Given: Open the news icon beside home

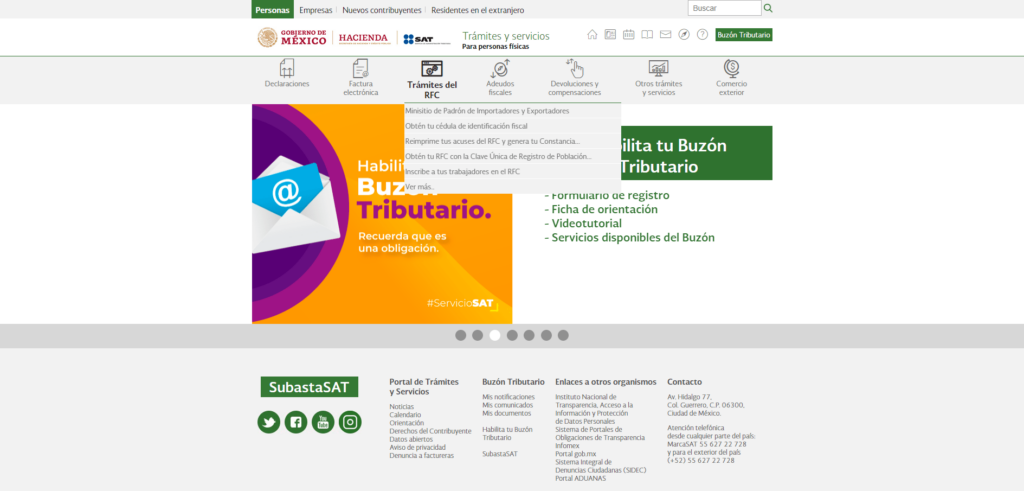Looking at the screenshot, I should 610,35.
